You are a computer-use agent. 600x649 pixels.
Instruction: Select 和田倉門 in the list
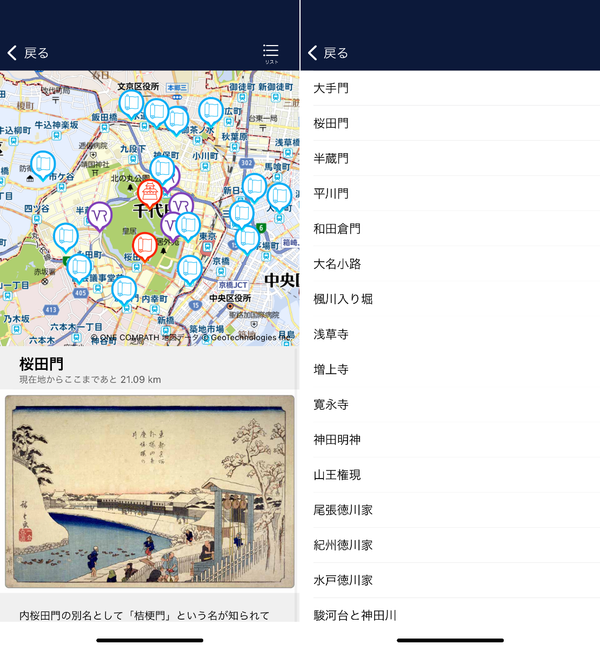450,229
